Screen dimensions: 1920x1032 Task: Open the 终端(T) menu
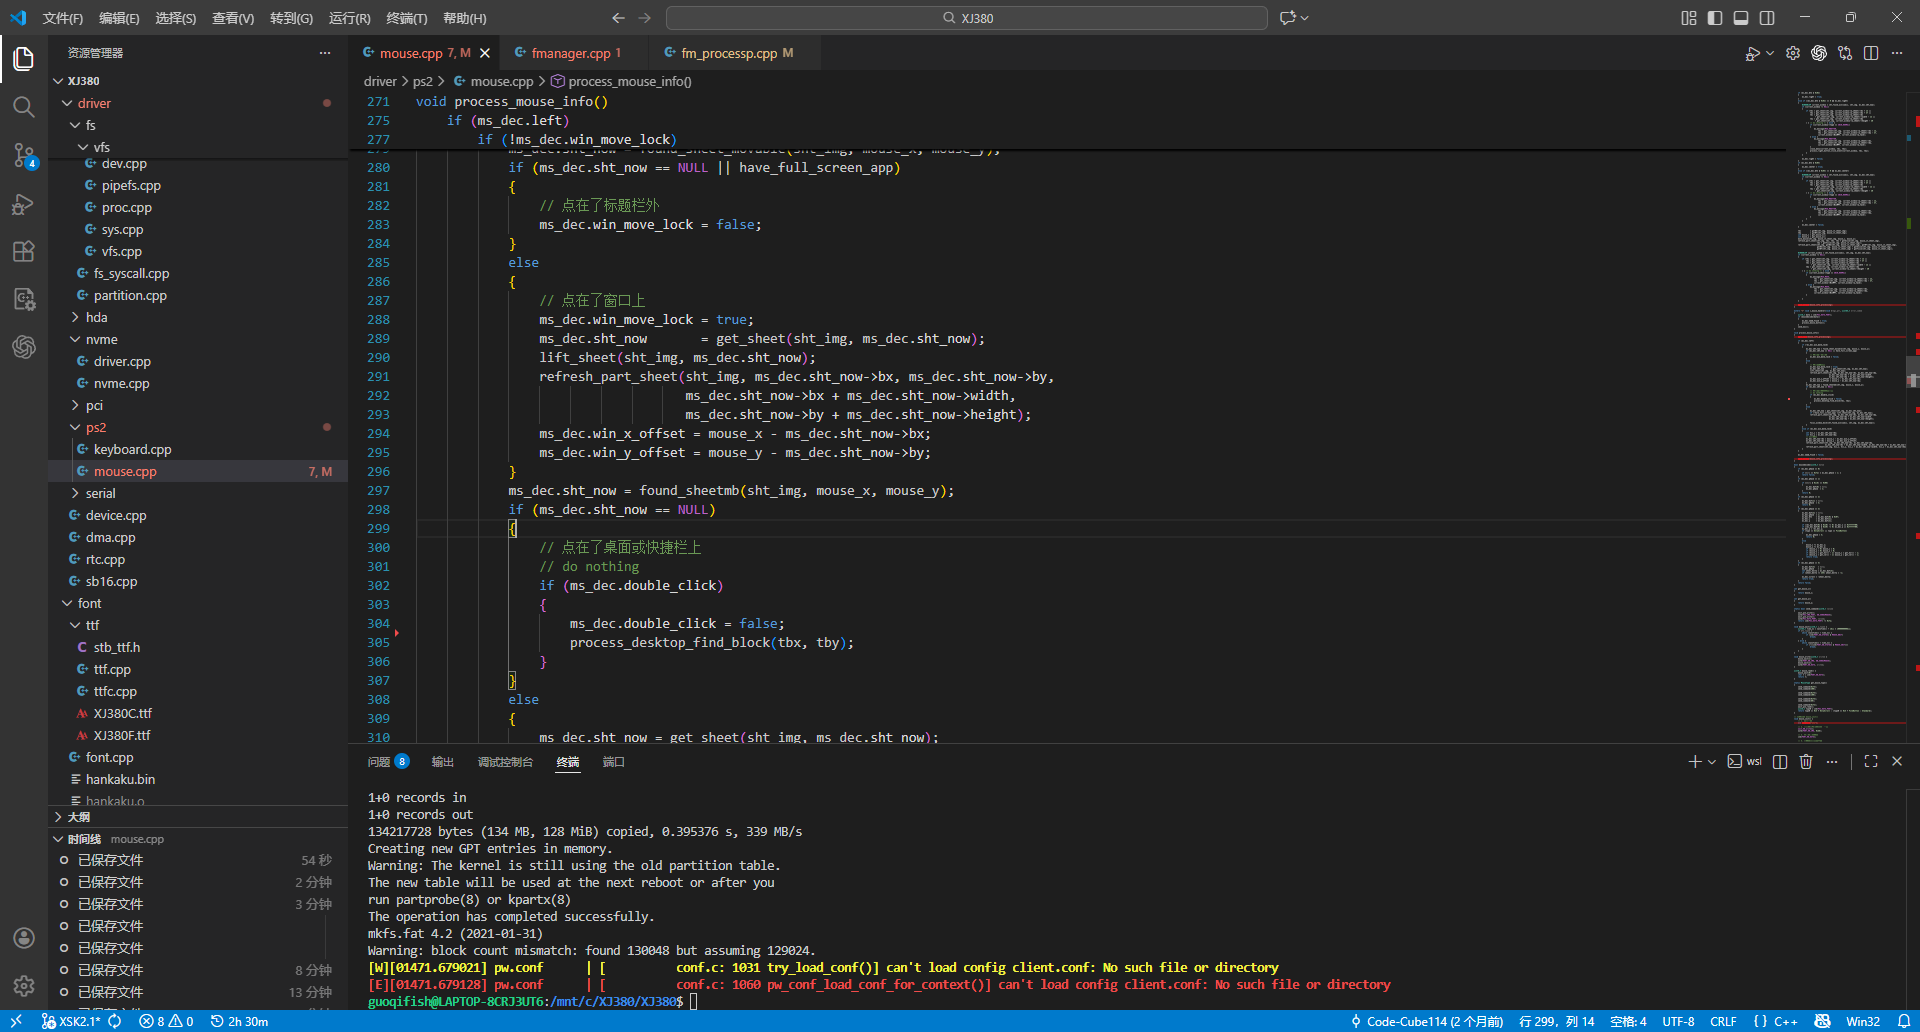click(406, 18)
